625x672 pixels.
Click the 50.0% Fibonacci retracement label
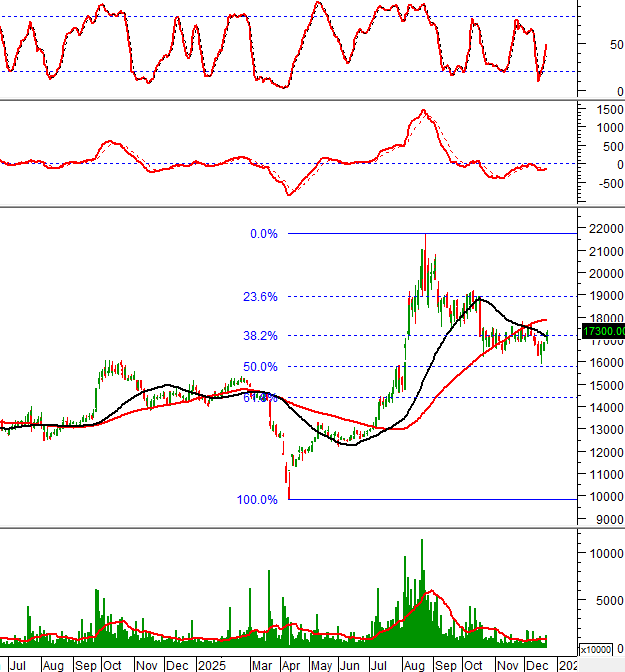(x=259, y=367)
